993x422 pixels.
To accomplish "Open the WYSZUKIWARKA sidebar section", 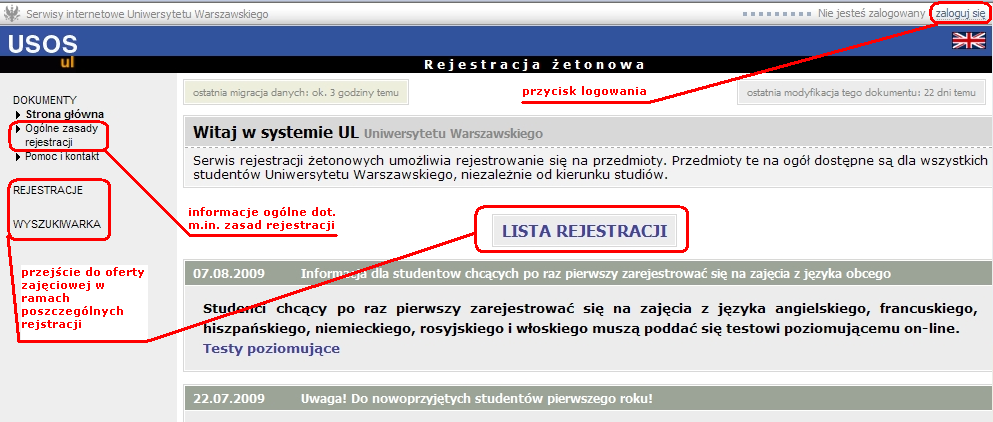I will [56, 224].
